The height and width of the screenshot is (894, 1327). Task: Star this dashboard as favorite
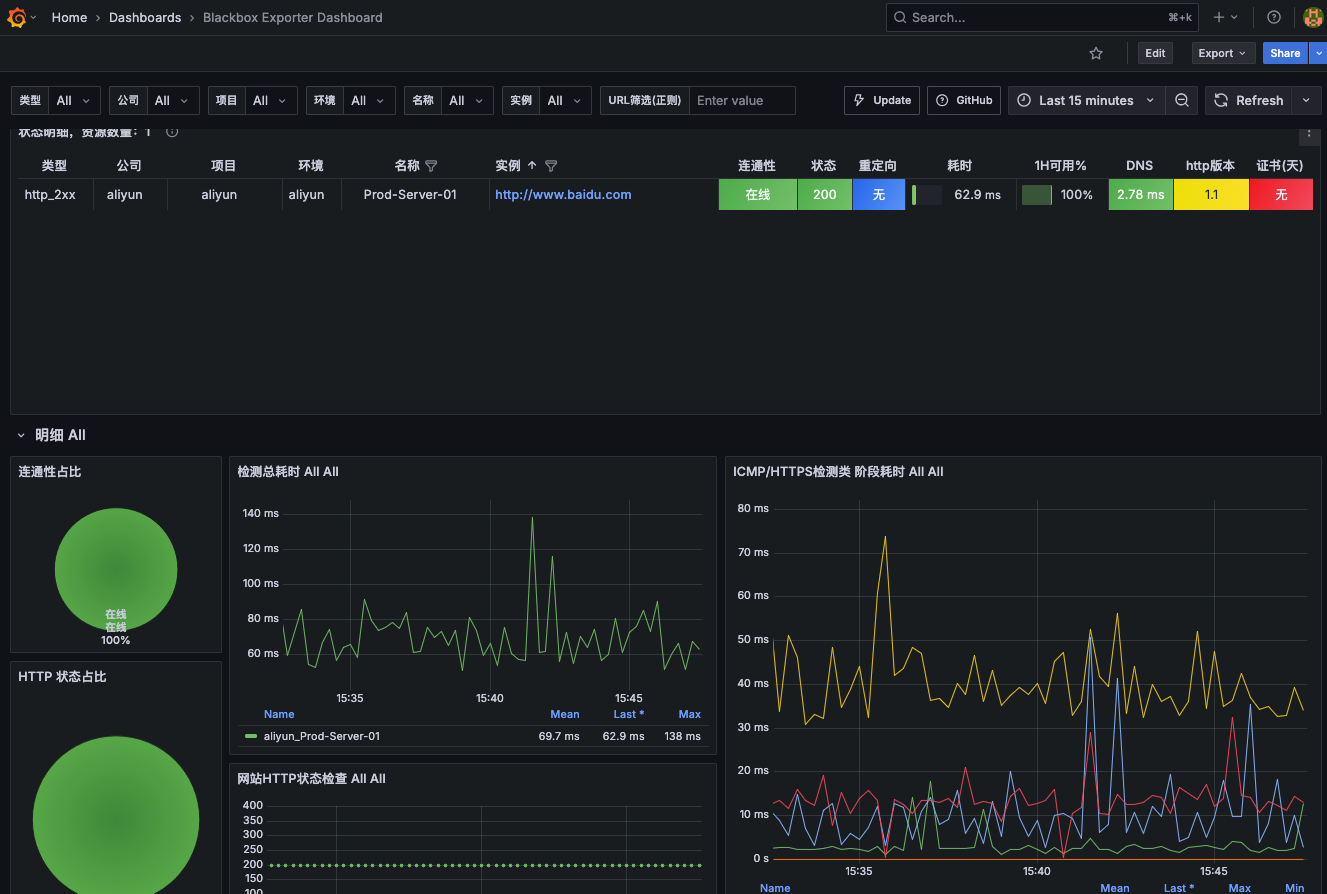[1096, 54]
